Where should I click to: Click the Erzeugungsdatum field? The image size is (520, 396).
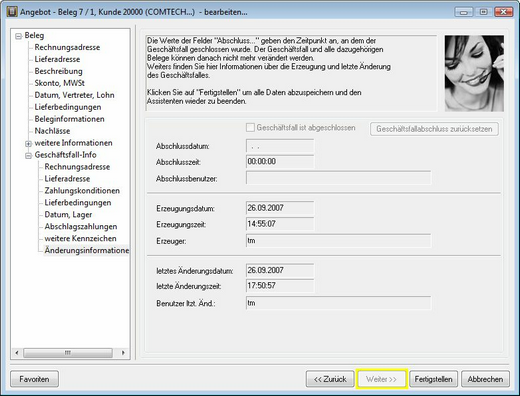point(280,208)
